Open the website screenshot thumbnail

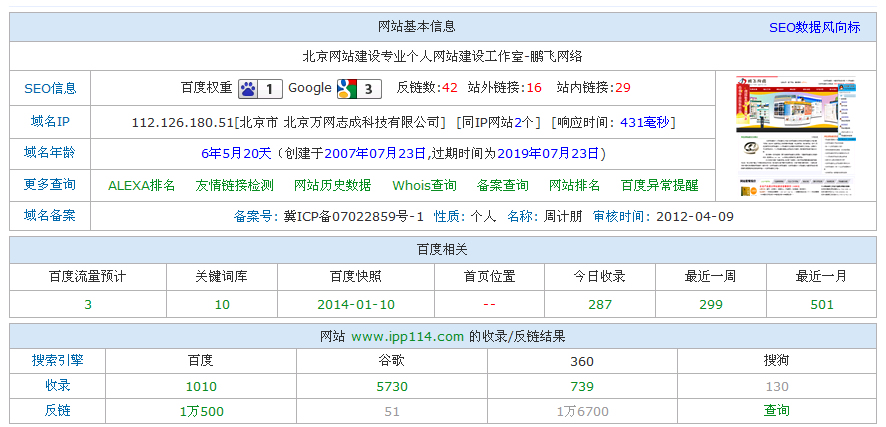click(796, 136)
